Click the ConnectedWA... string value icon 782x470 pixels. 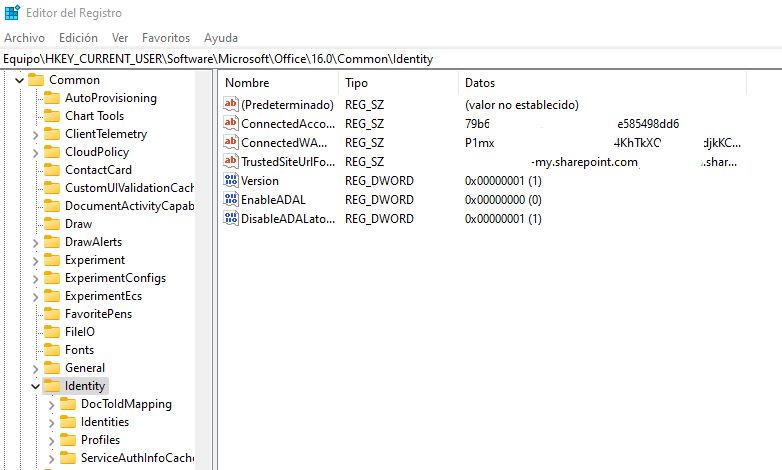click(x=230, y=142)
